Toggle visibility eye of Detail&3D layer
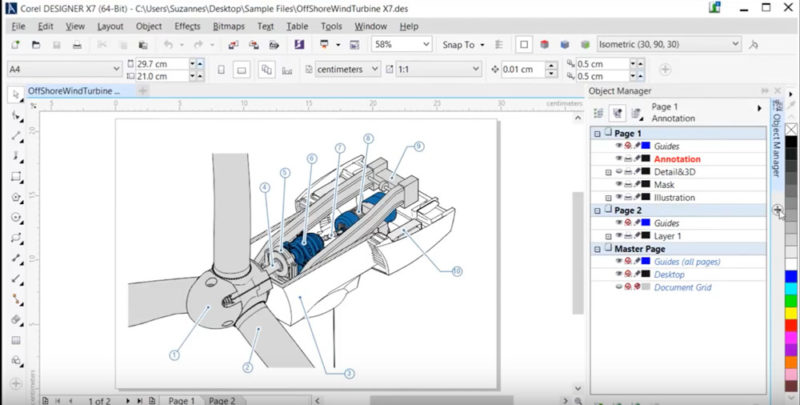The height and width of the screenshot is (405, 800). click(x=619, y=171)
